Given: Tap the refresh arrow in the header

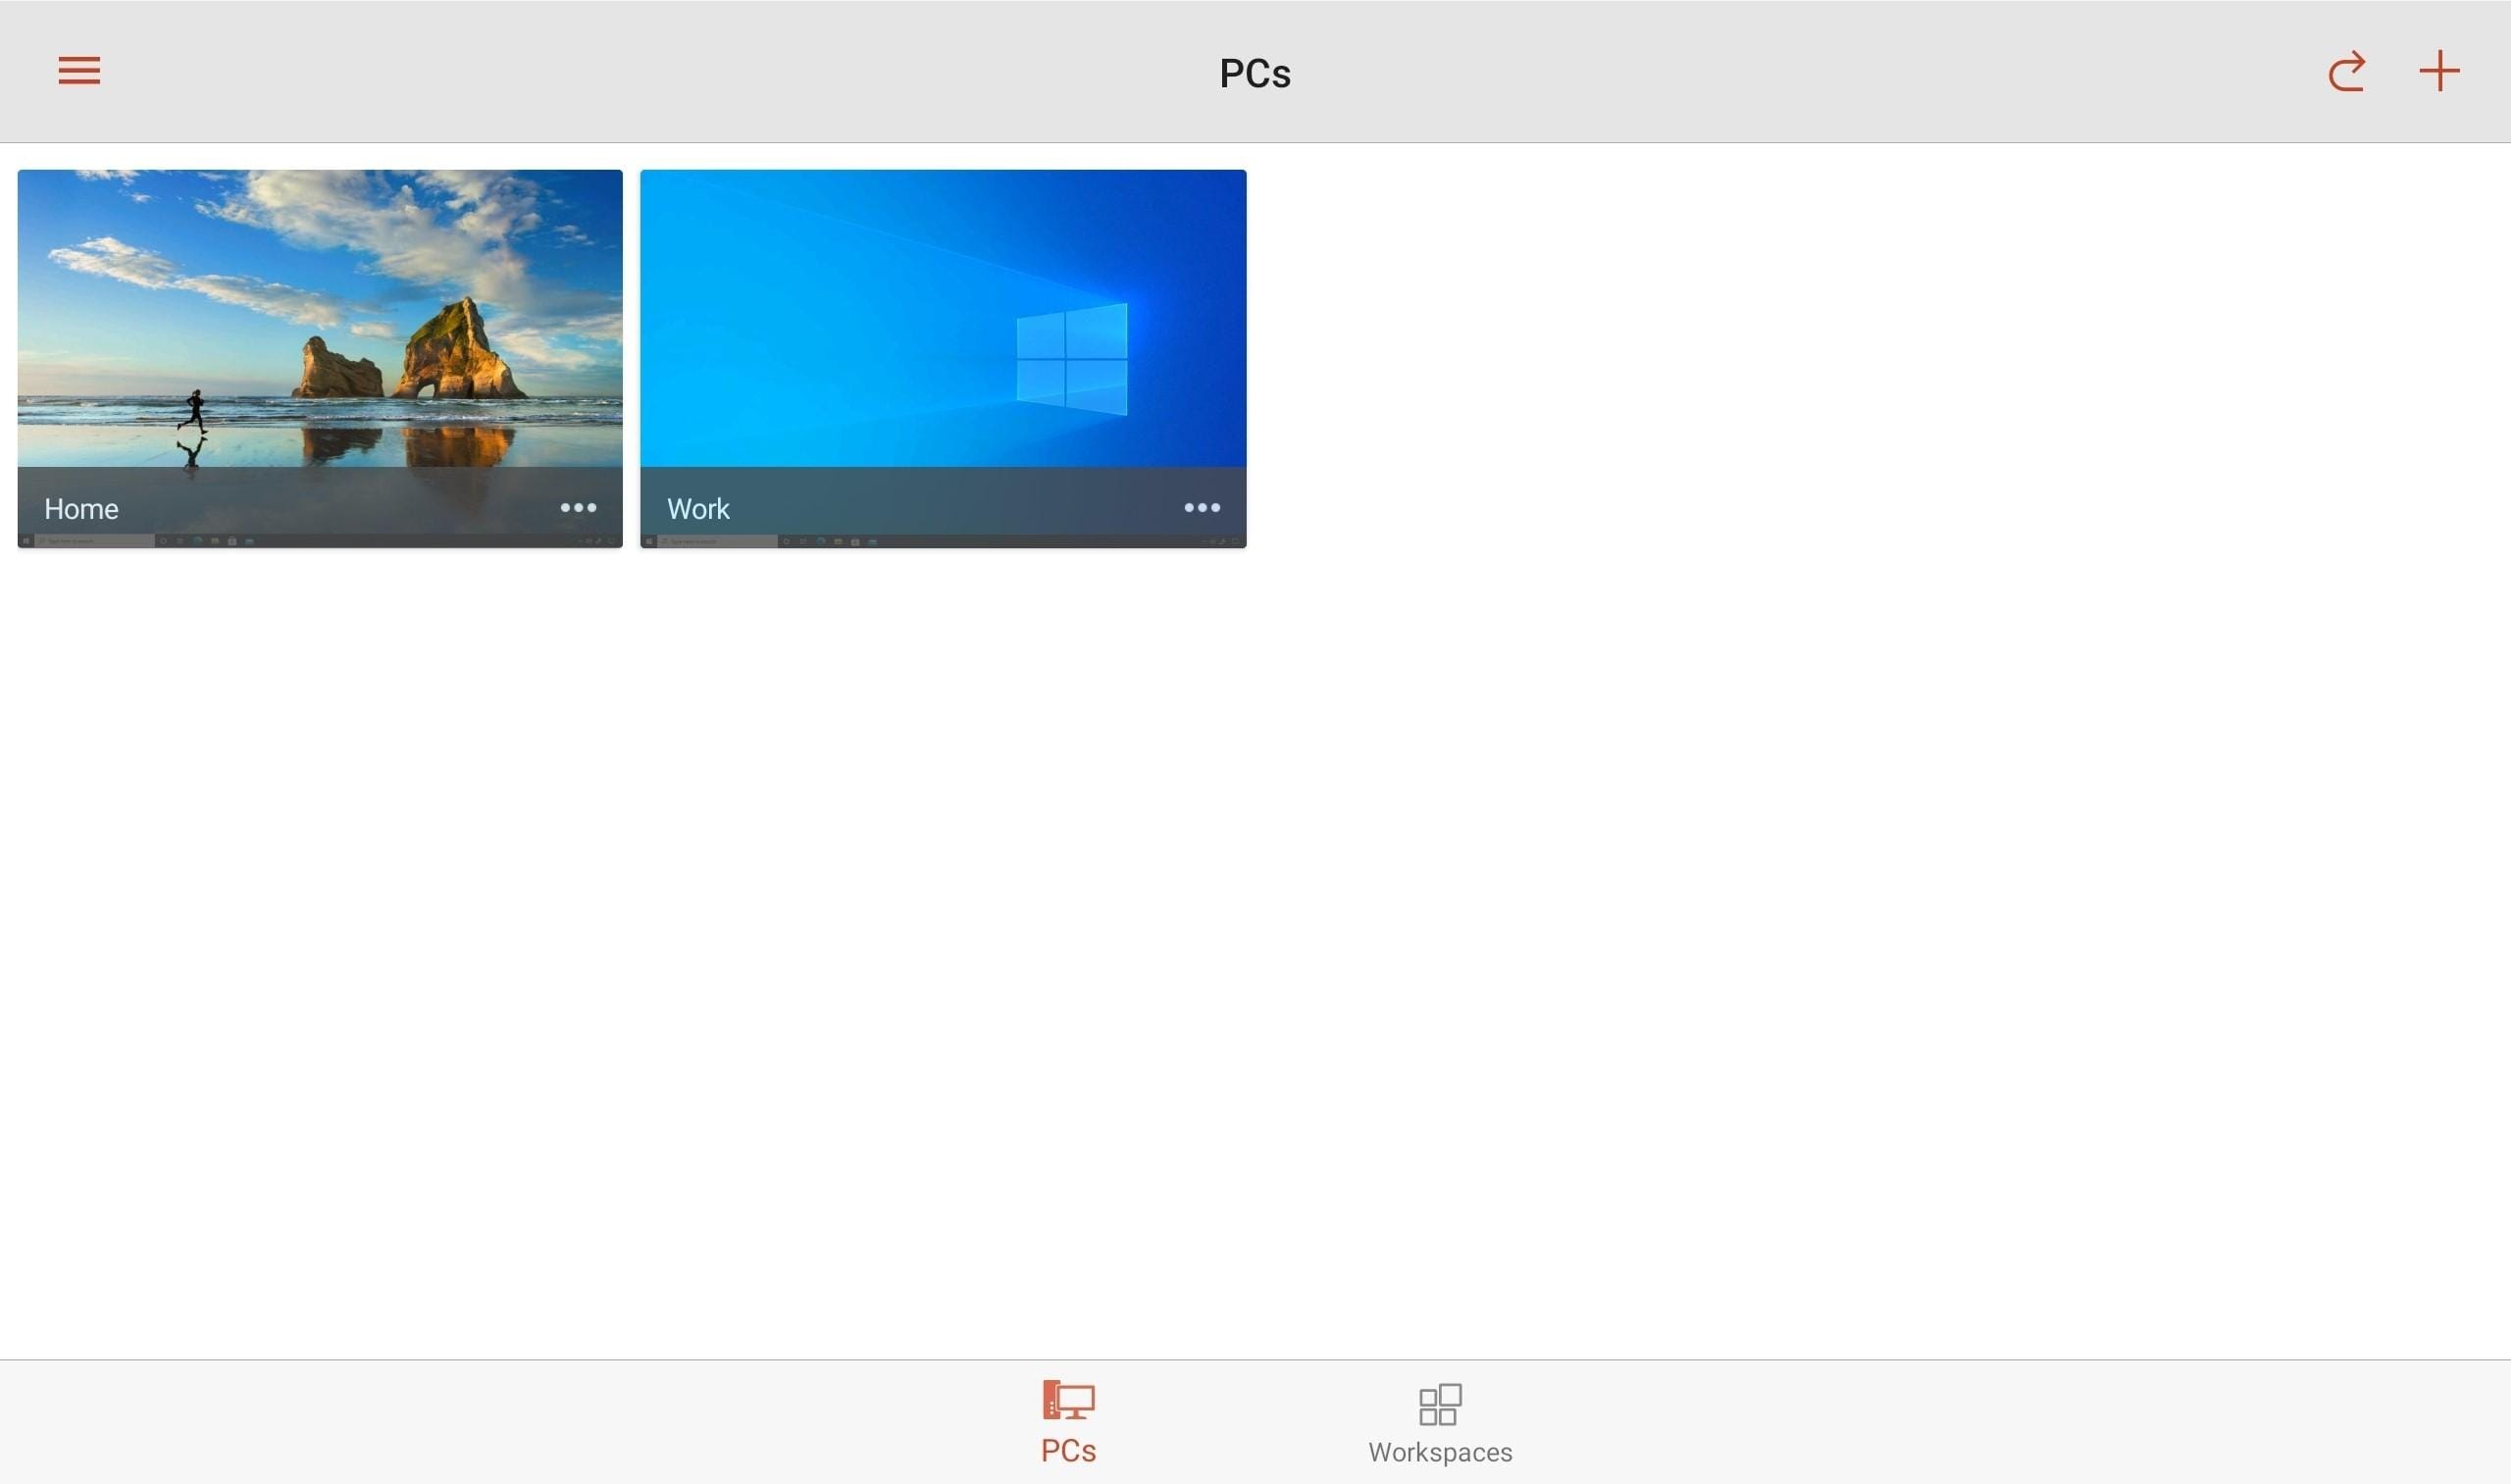Looking at the screenshot, I should [2347, 71].
